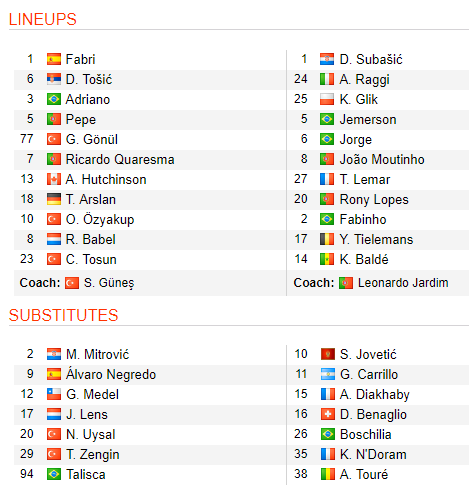Click the SUBSTITUTES section heading

(63, 315)
